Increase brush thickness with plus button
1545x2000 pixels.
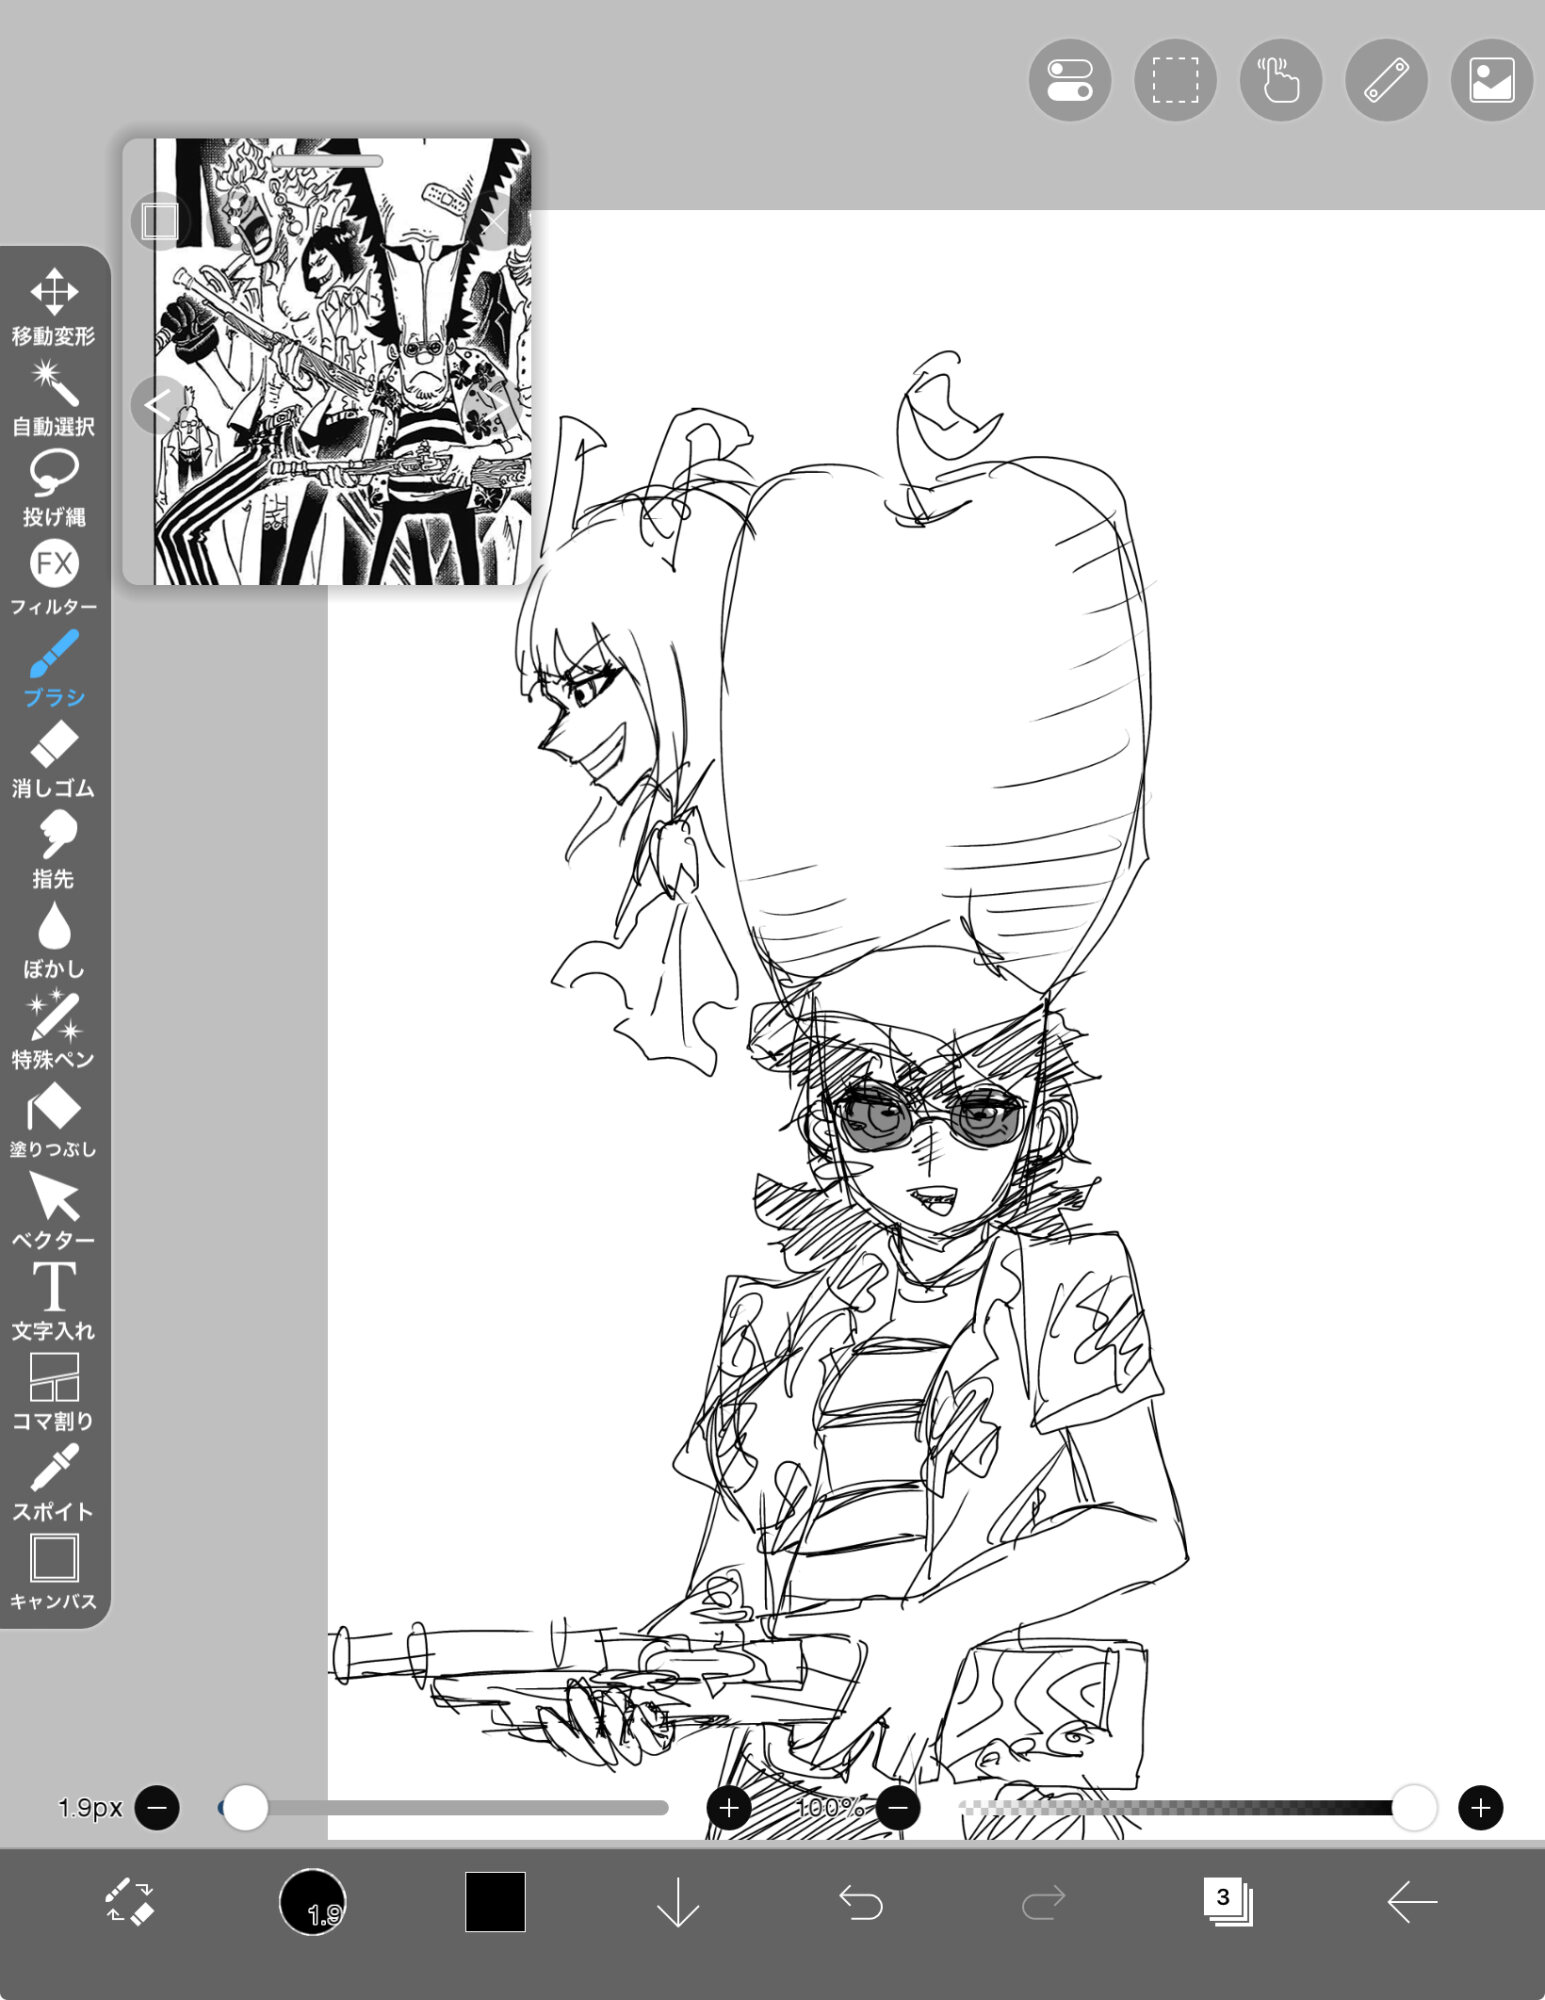[x=729, y=1808]
